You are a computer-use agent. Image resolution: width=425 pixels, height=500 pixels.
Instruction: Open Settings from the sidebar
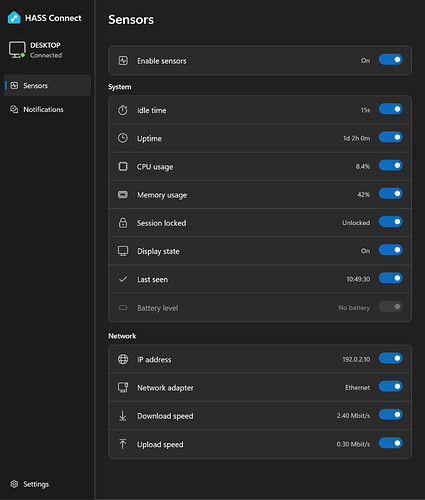click(47, 484)
